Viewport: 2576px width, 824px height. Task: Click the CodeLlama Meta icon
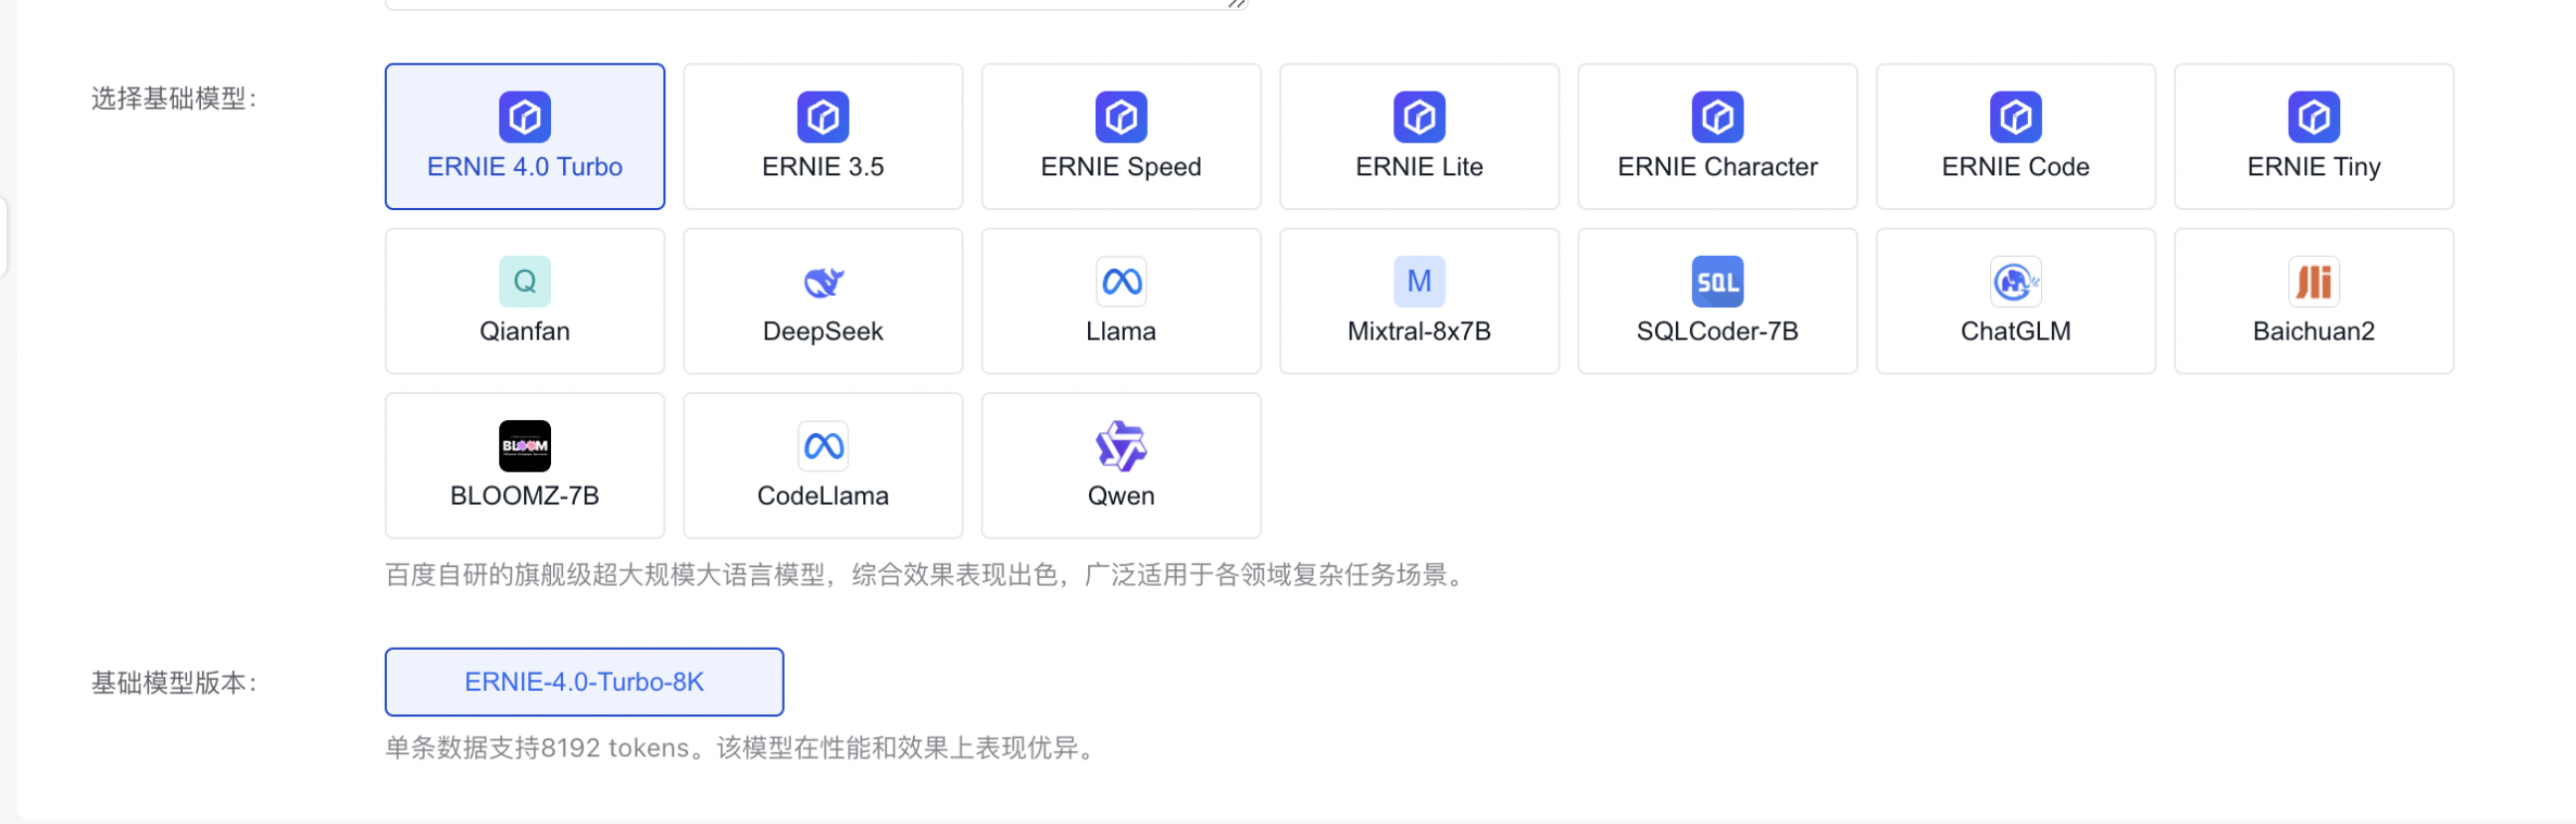[823, 445]
